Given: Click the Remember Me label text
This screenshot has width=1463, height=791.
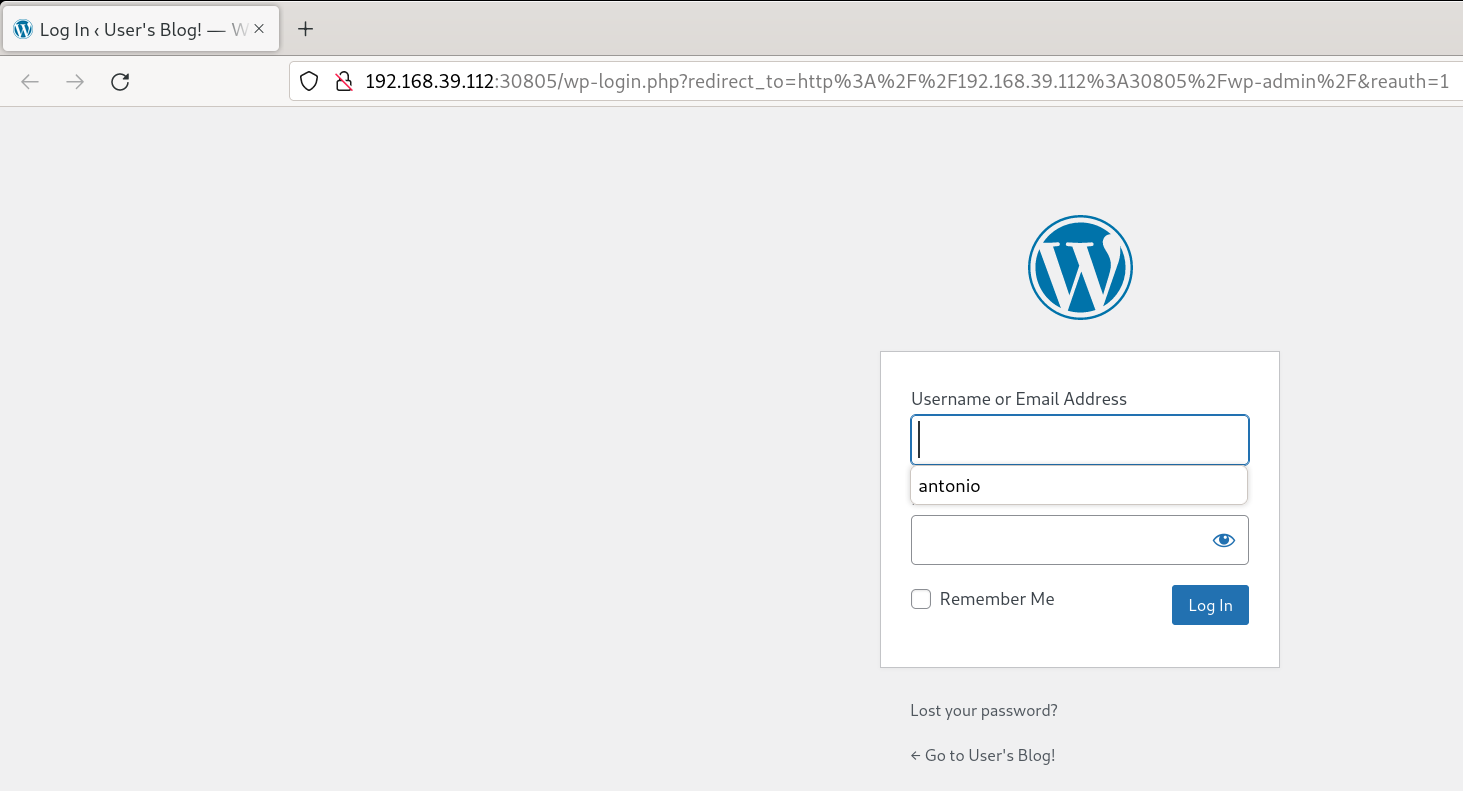Looking at the screenshot, I should click(996, 599).
